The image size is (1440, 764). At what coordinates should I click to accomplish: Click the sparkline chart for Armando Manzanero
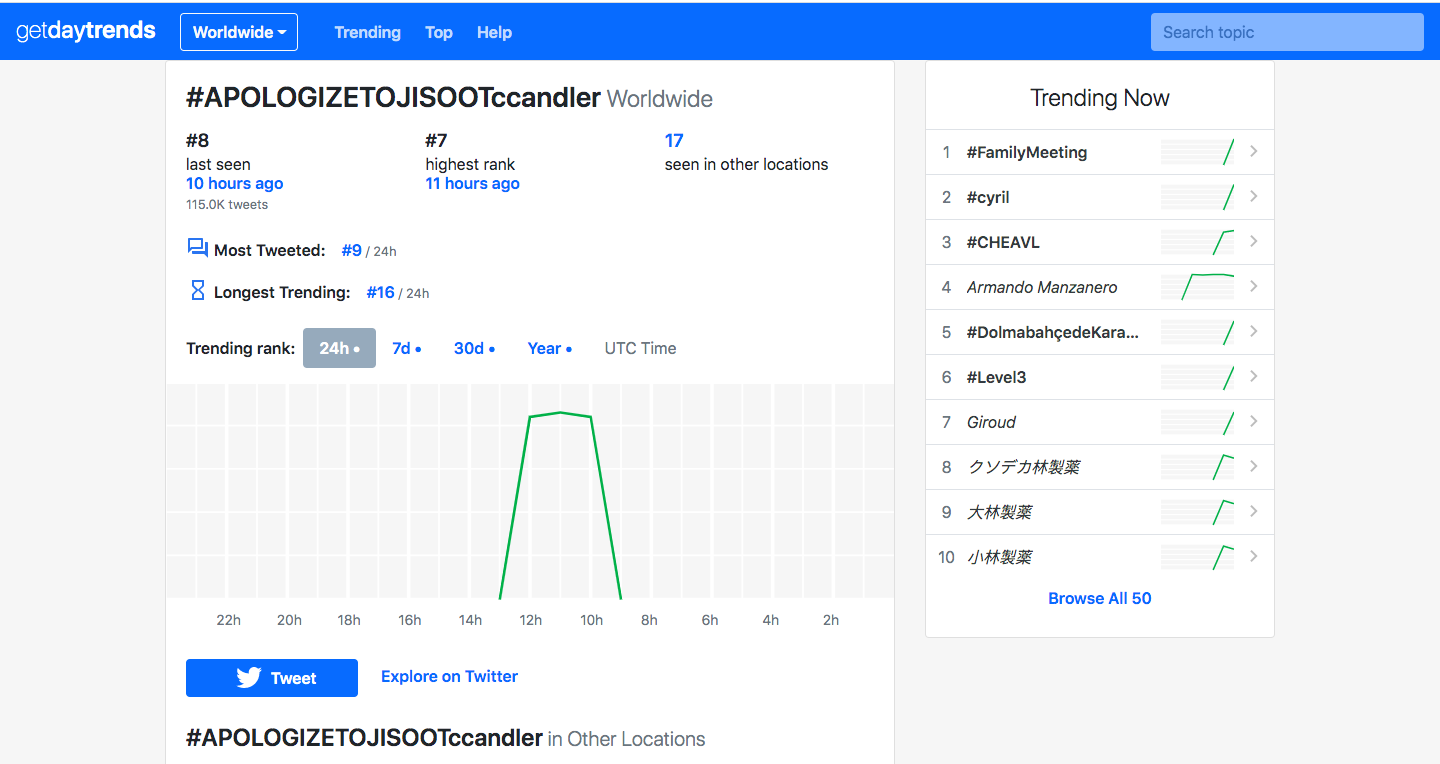tap(1197, 287)
